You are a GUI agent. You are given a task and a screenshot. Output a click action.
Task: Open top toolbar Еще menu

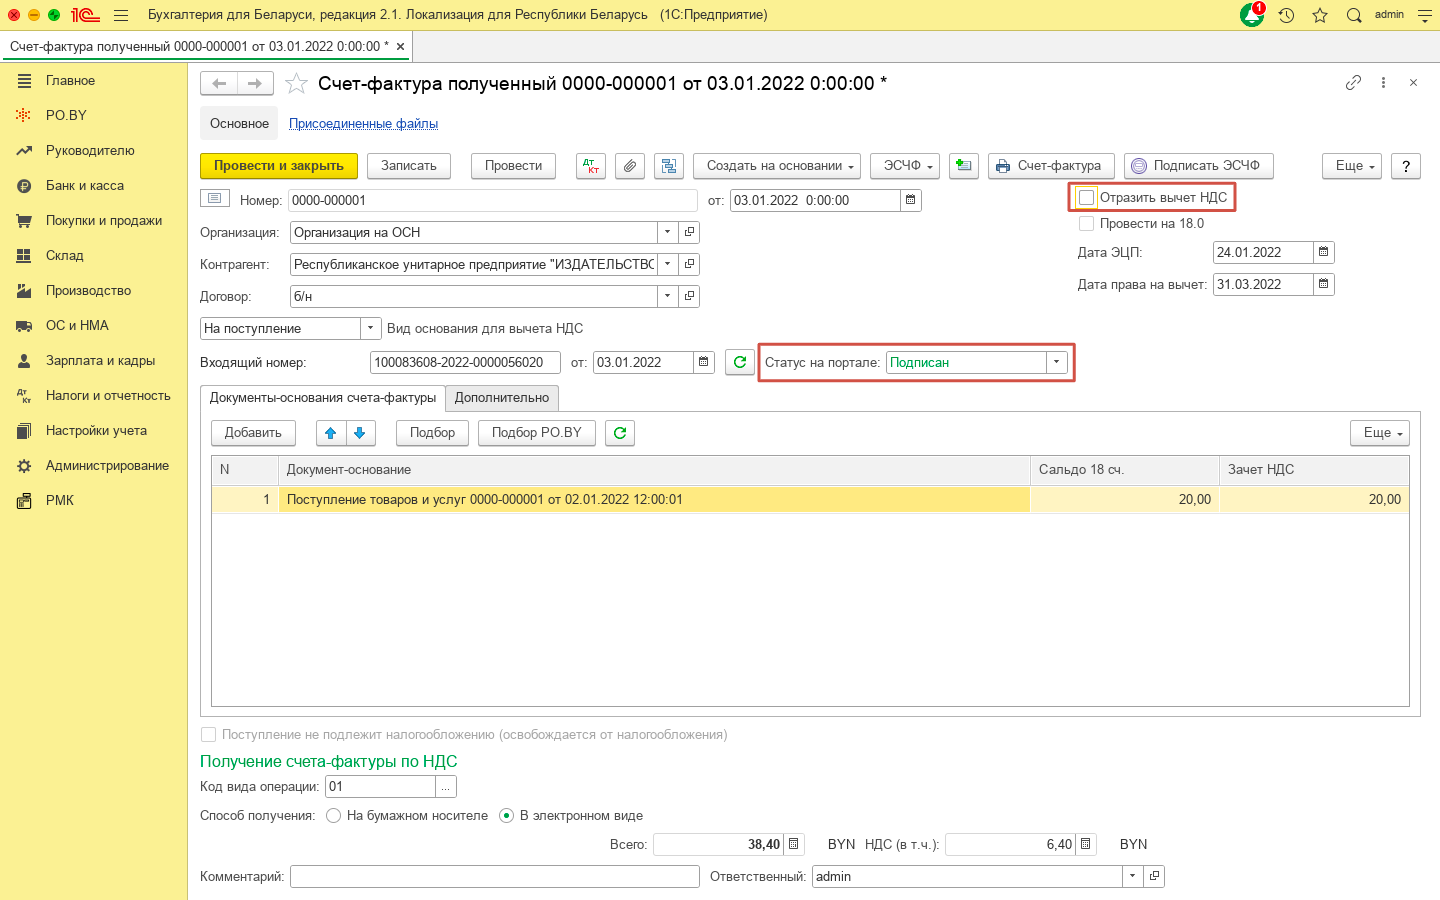pos(1352,166)
